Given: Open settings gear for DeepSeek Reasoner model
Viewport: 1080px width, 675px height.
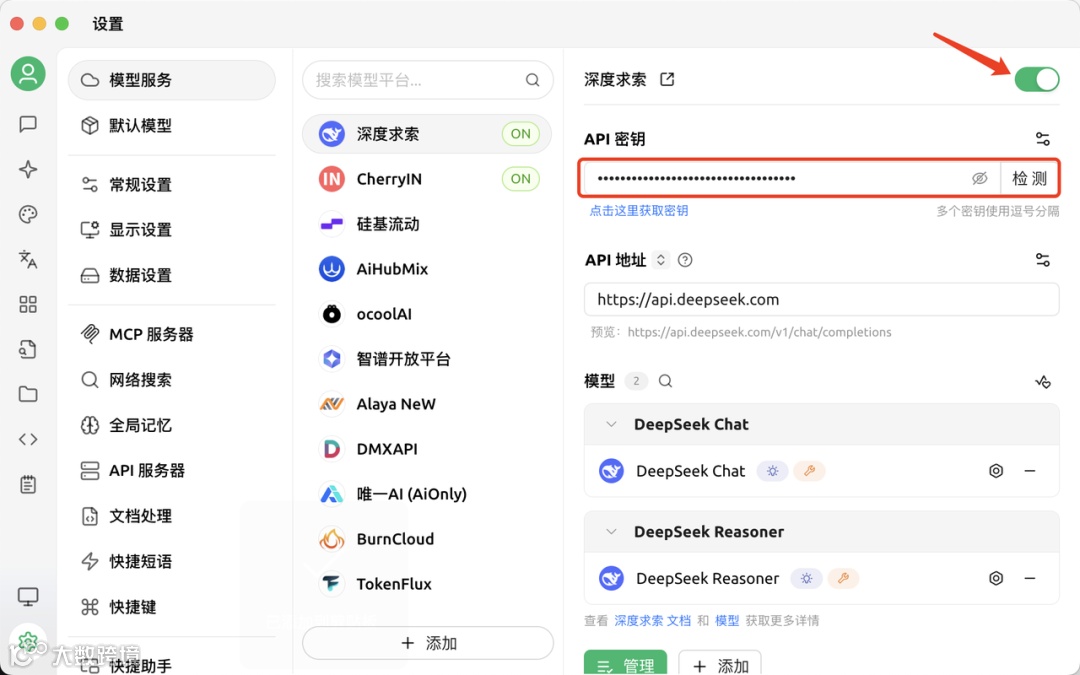Looking at the screenshot, I should [996, 578].
